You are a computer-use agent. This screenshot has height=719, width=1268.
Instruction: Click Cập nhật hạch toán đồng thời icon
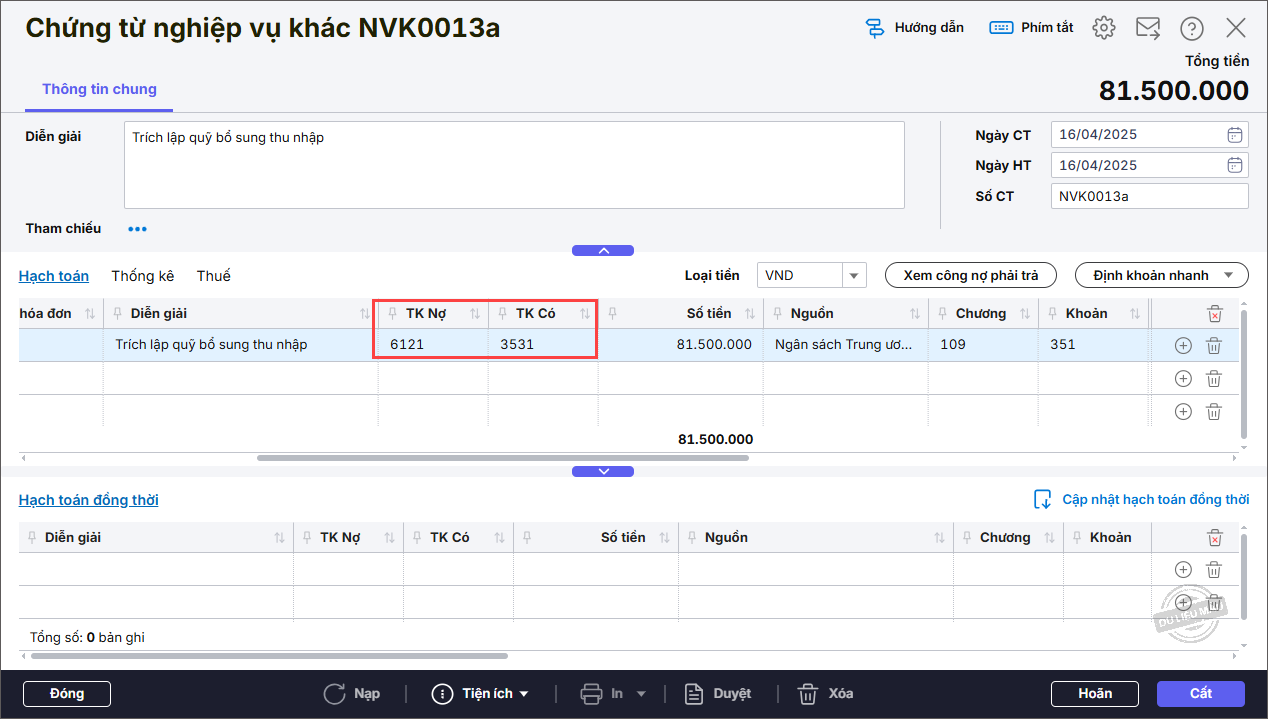1043,500
